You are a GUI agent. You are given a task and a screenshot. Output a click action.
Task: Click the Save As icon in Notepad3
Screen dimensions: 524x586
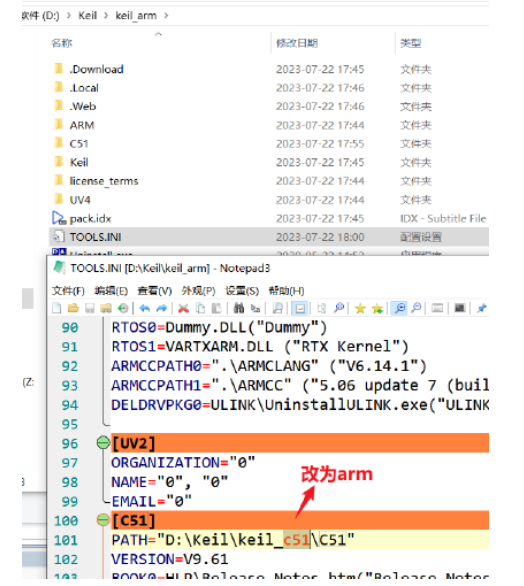[x=106, y=308]
